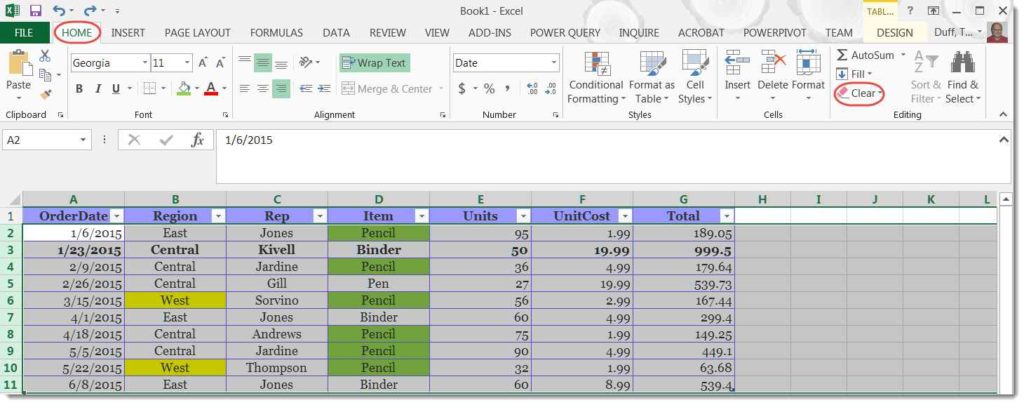Viewport: 1024px width, 405px height.
Task: Open the Region column filter dropdown
Action: (218, 216)
